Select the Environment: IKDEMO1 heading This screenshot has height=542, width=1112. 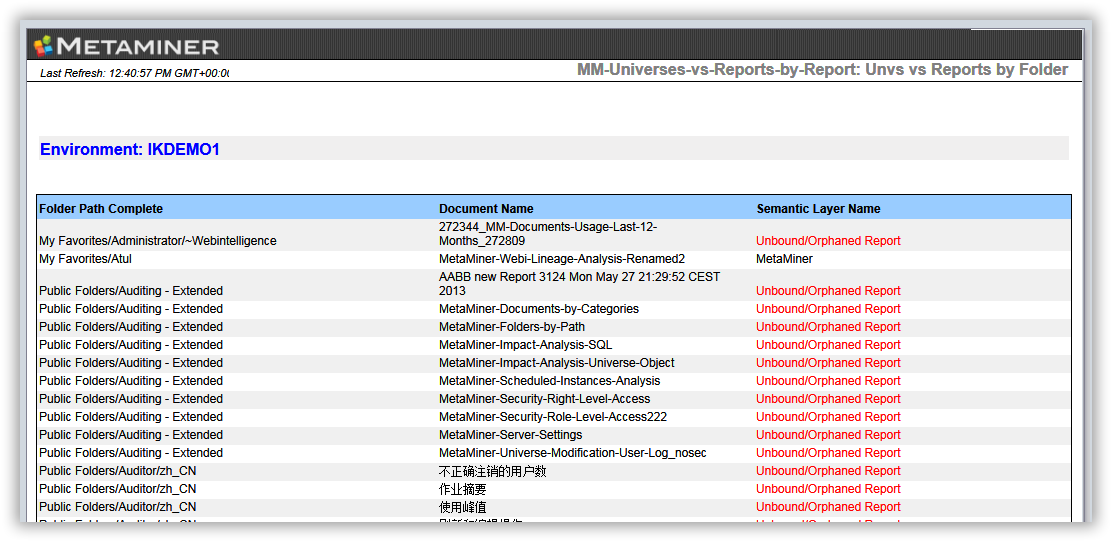(130, 150)
